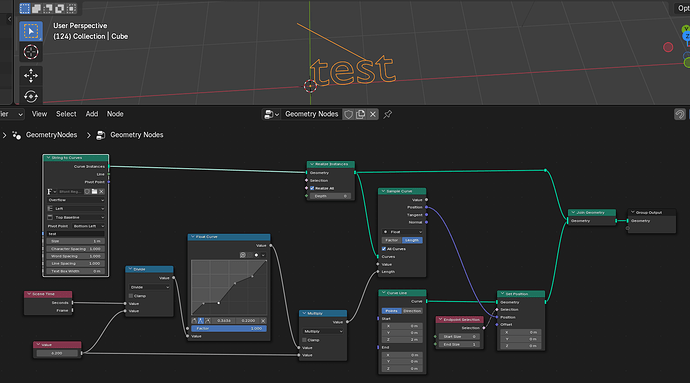Adjust the Word Spacing slider

click(76, 256)
